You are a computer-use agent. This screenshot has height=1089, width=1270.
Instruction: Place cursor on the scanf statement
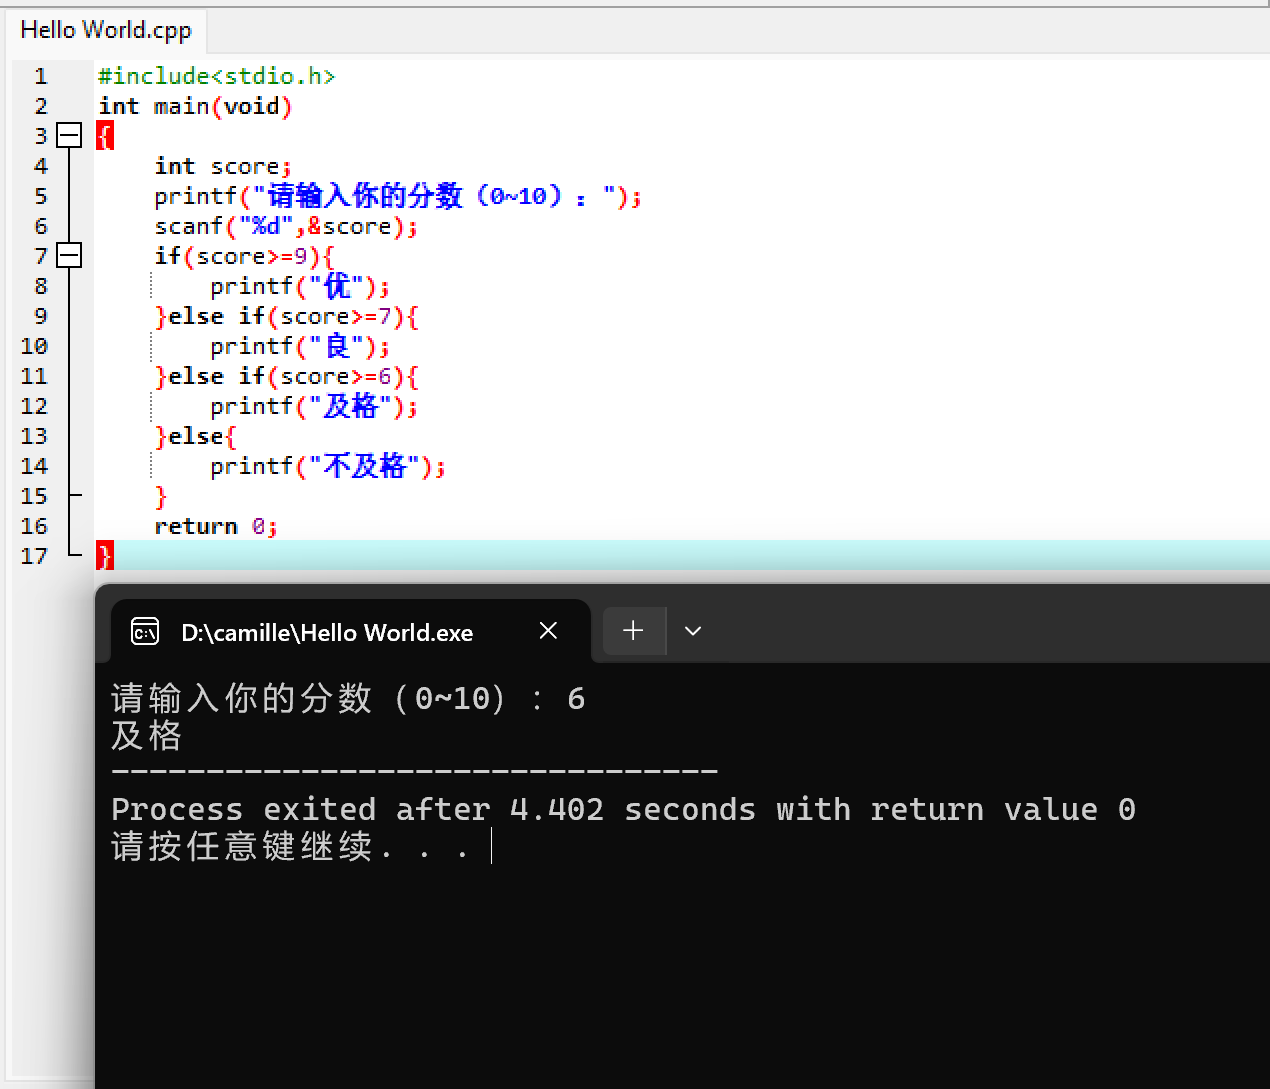(283, 226)
